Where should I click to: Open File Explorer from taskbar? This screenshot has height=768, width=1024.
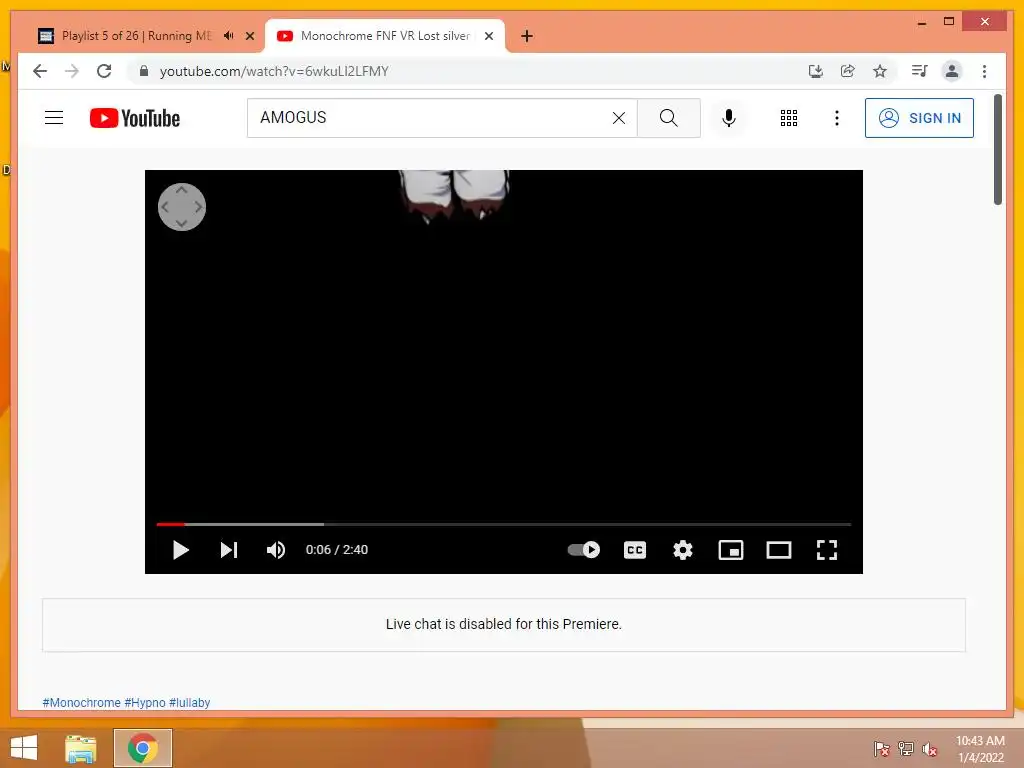coord(81,748)
